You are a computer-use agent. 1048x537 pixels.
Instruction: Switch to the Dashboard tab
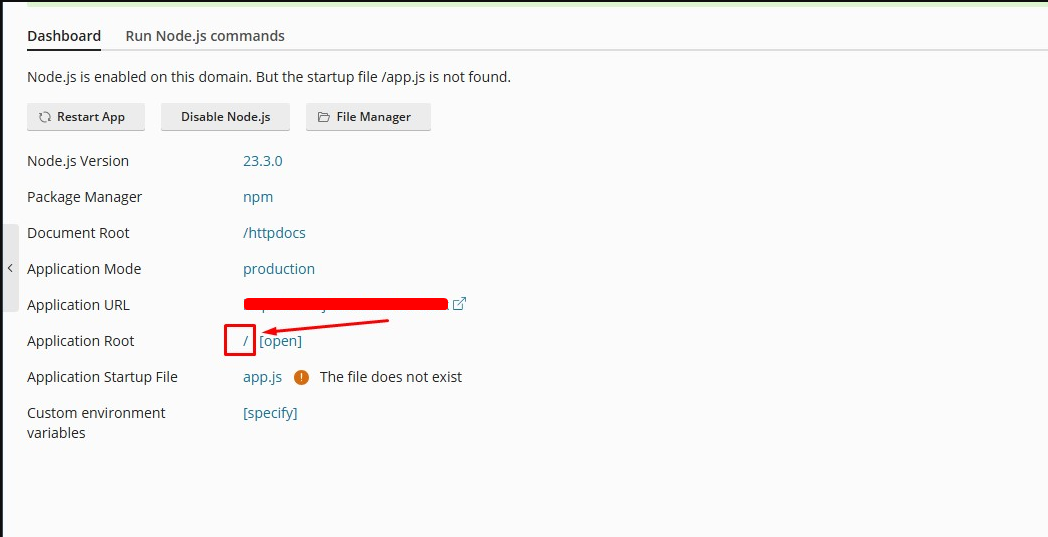pos(64,36)
